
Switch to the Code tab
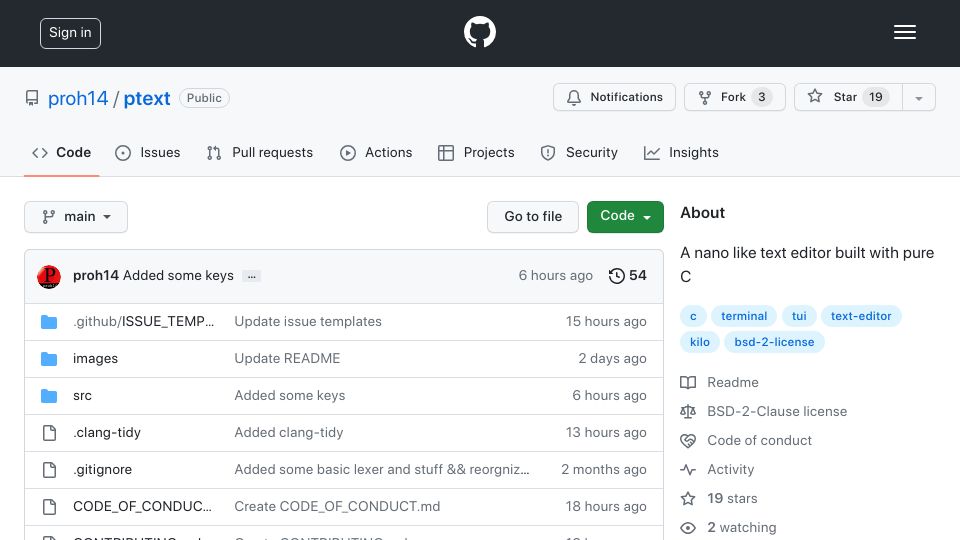[61, 152]
